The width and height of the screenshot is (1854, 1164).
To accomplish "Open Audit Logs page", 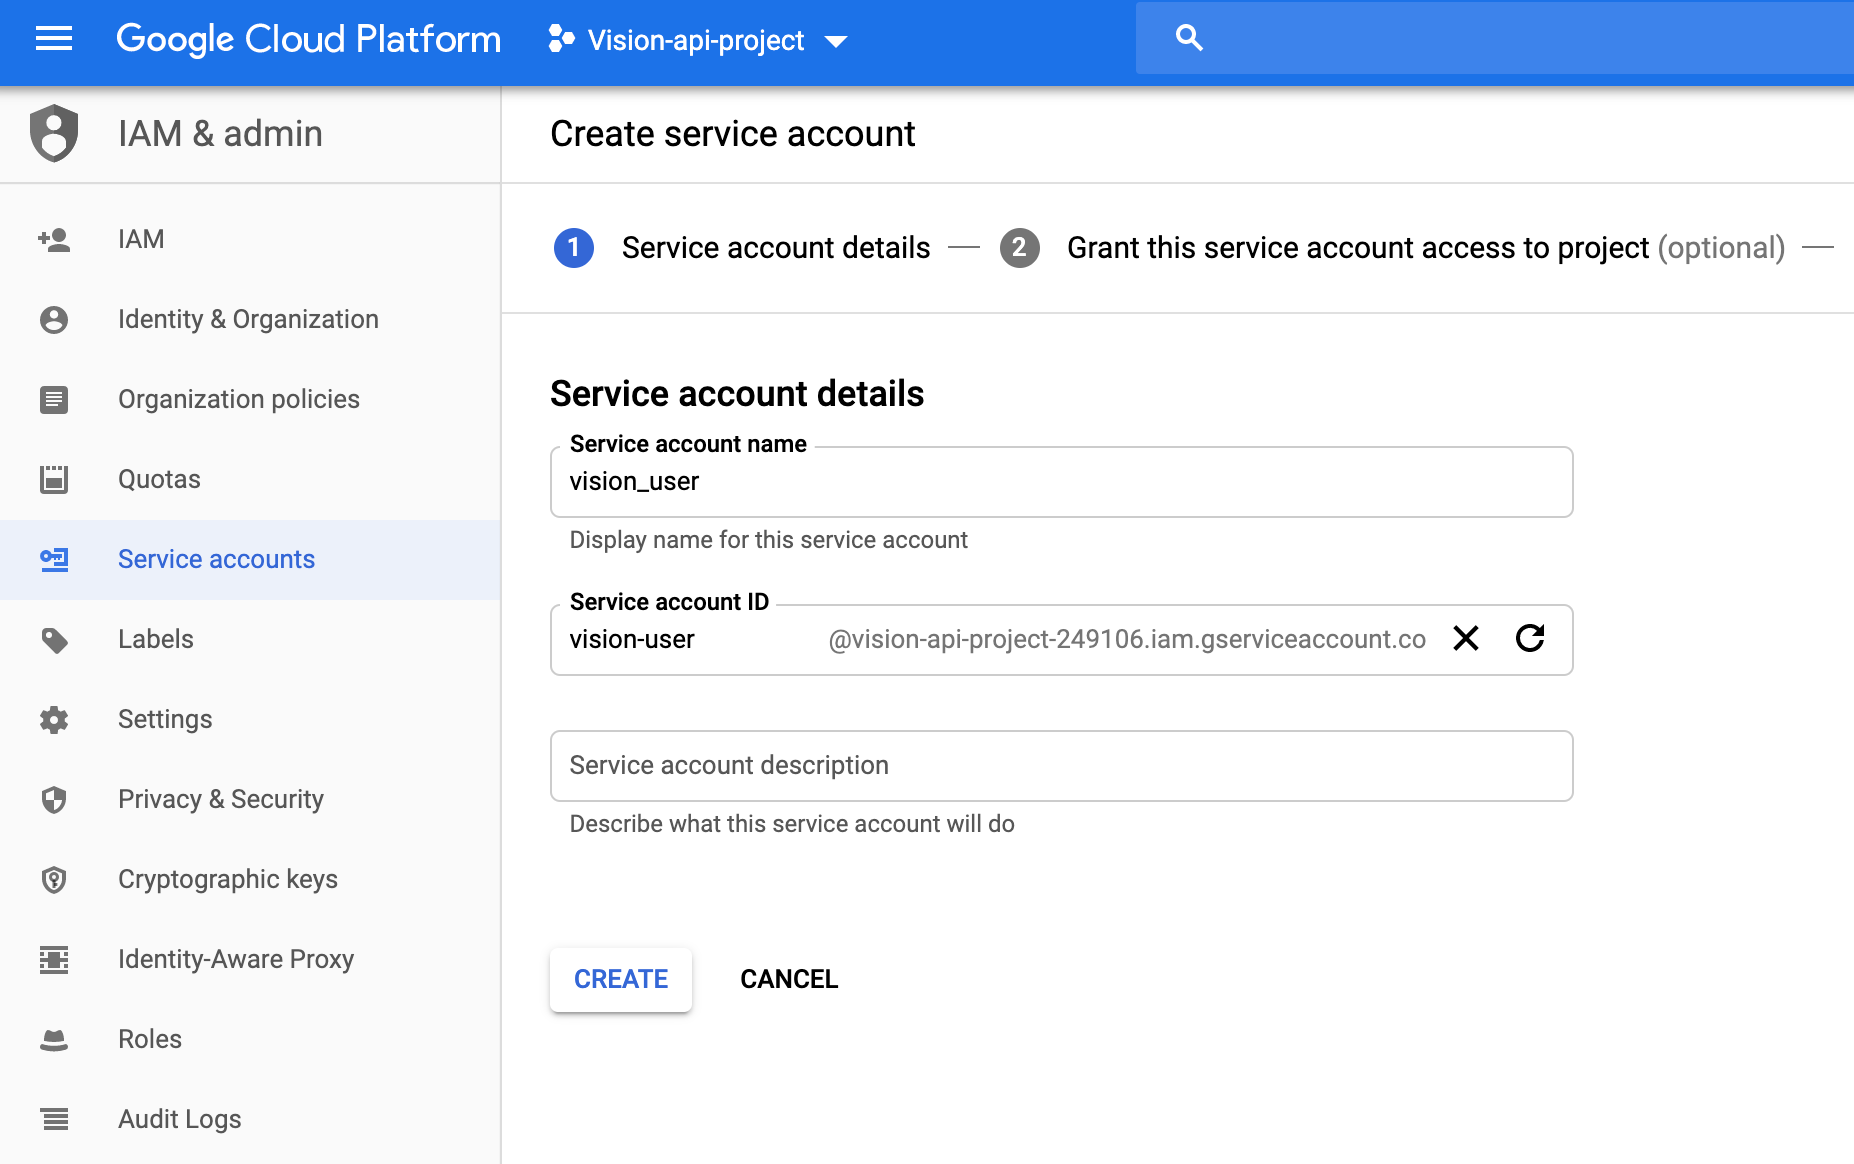I will pyautogui.click(x=250, y=1119).
